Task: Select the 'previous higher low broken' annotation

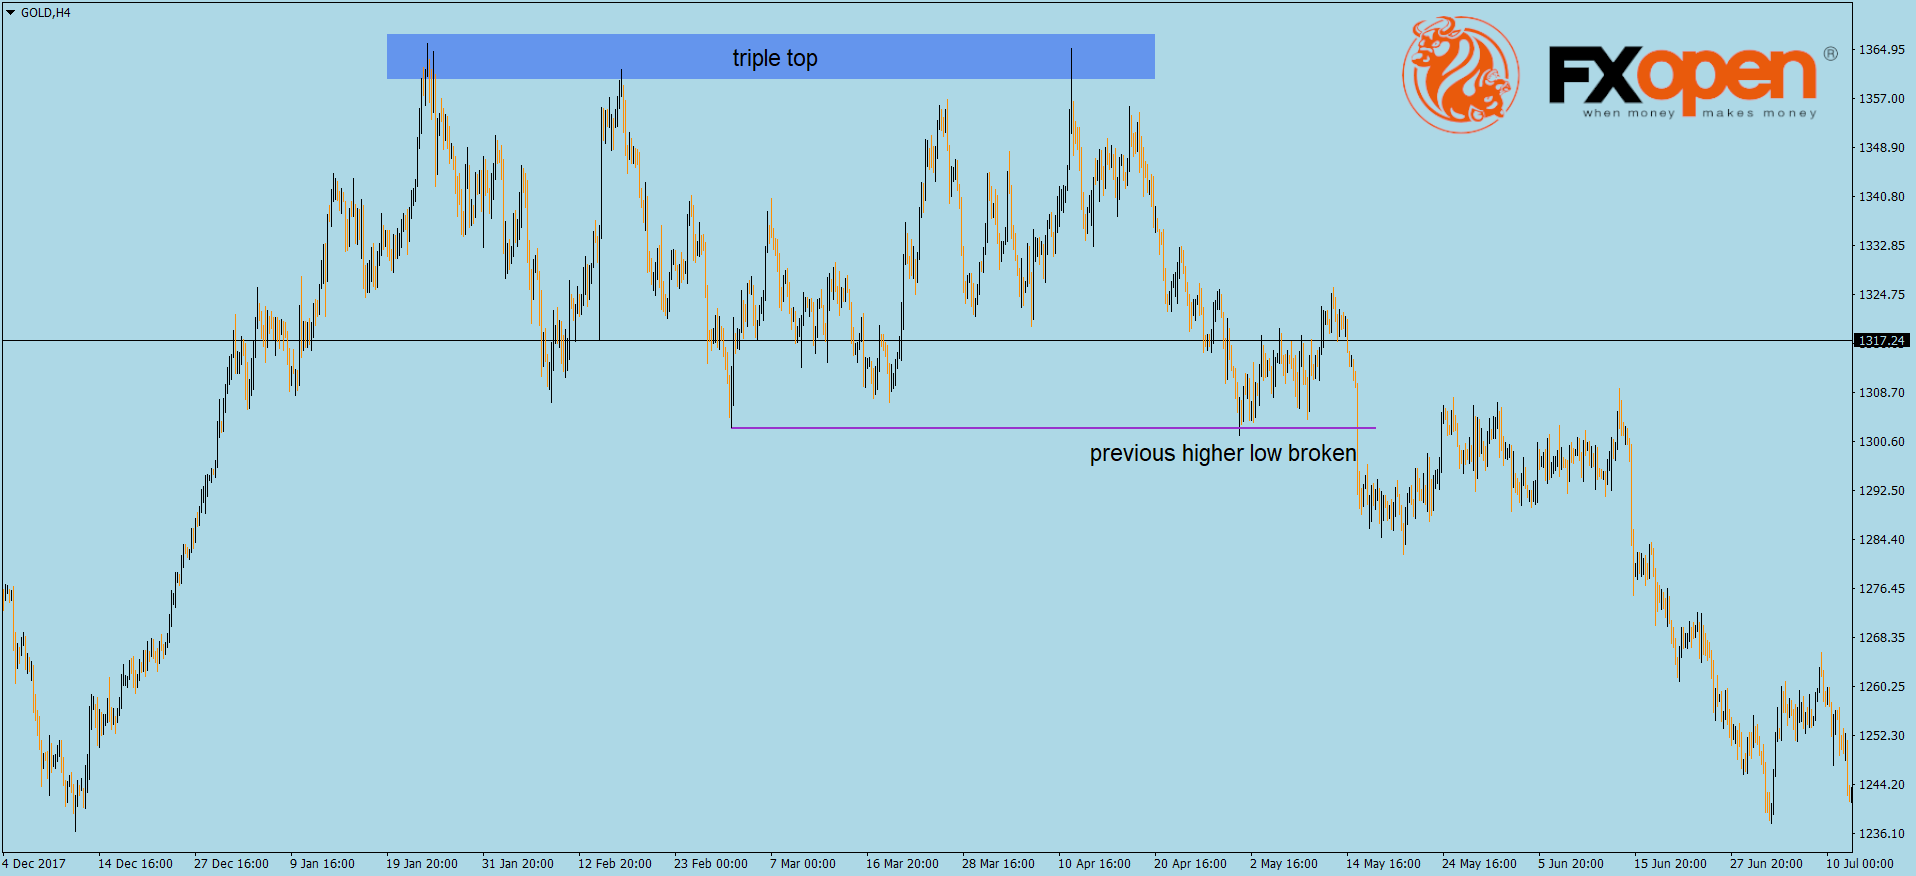Action: (1222, 454)
